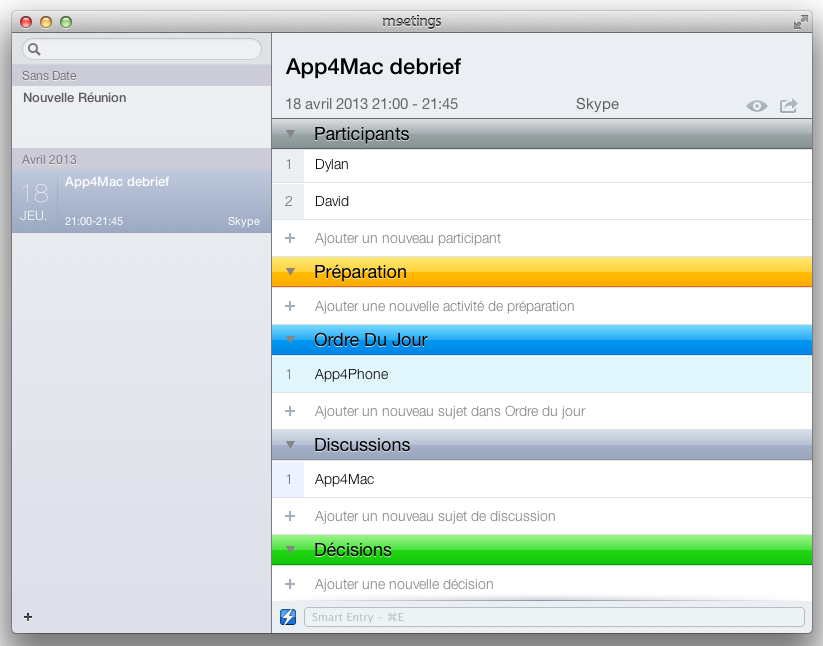Click the share icon in the meeting header
Screen dimensions: 823x646
tap(789, 105)
